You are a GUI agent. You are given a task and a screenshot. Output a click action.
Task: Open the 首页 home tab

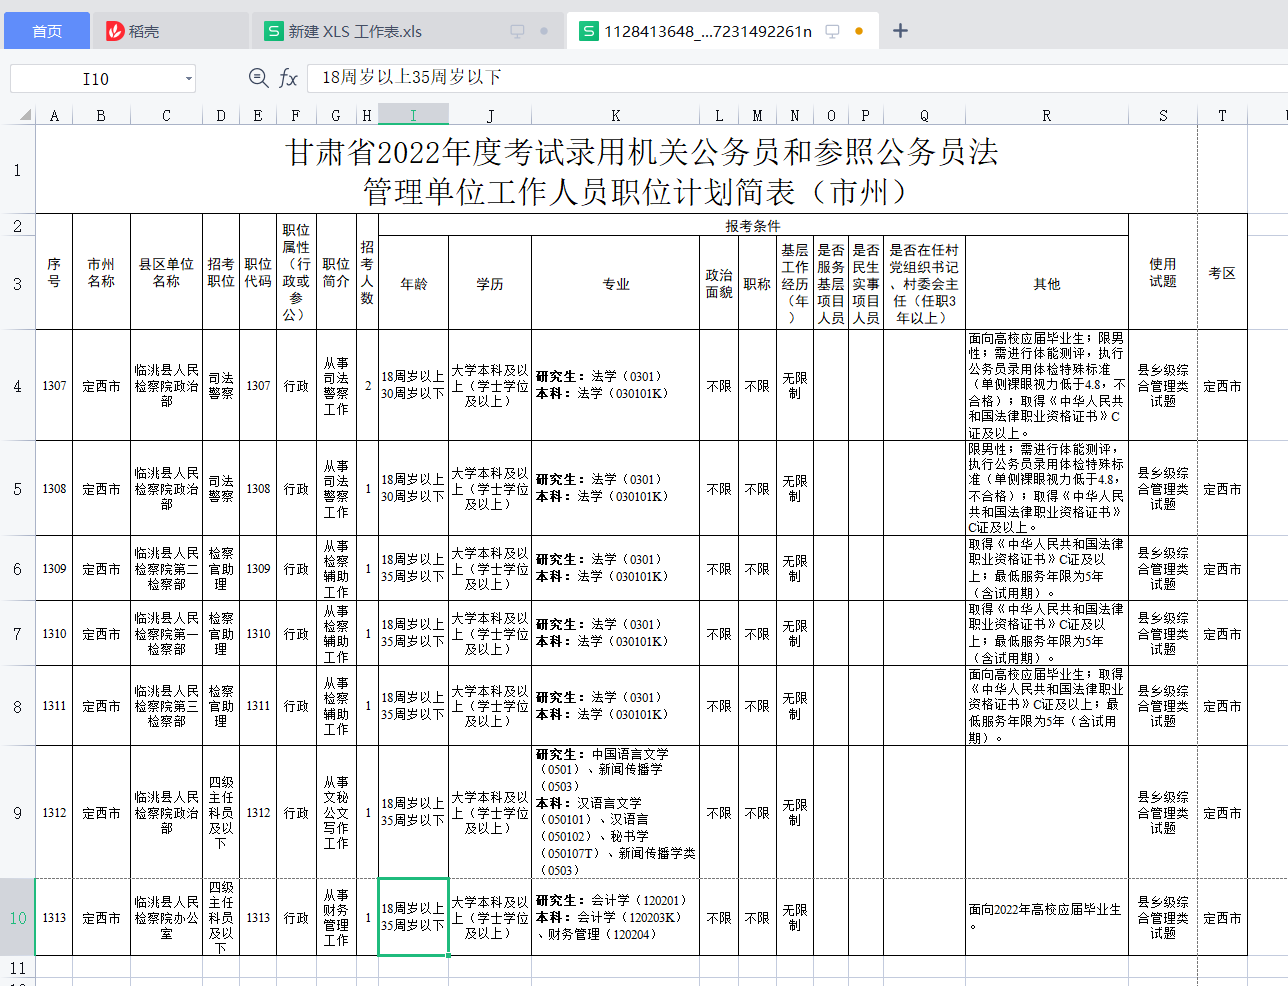tap(47, 31)
